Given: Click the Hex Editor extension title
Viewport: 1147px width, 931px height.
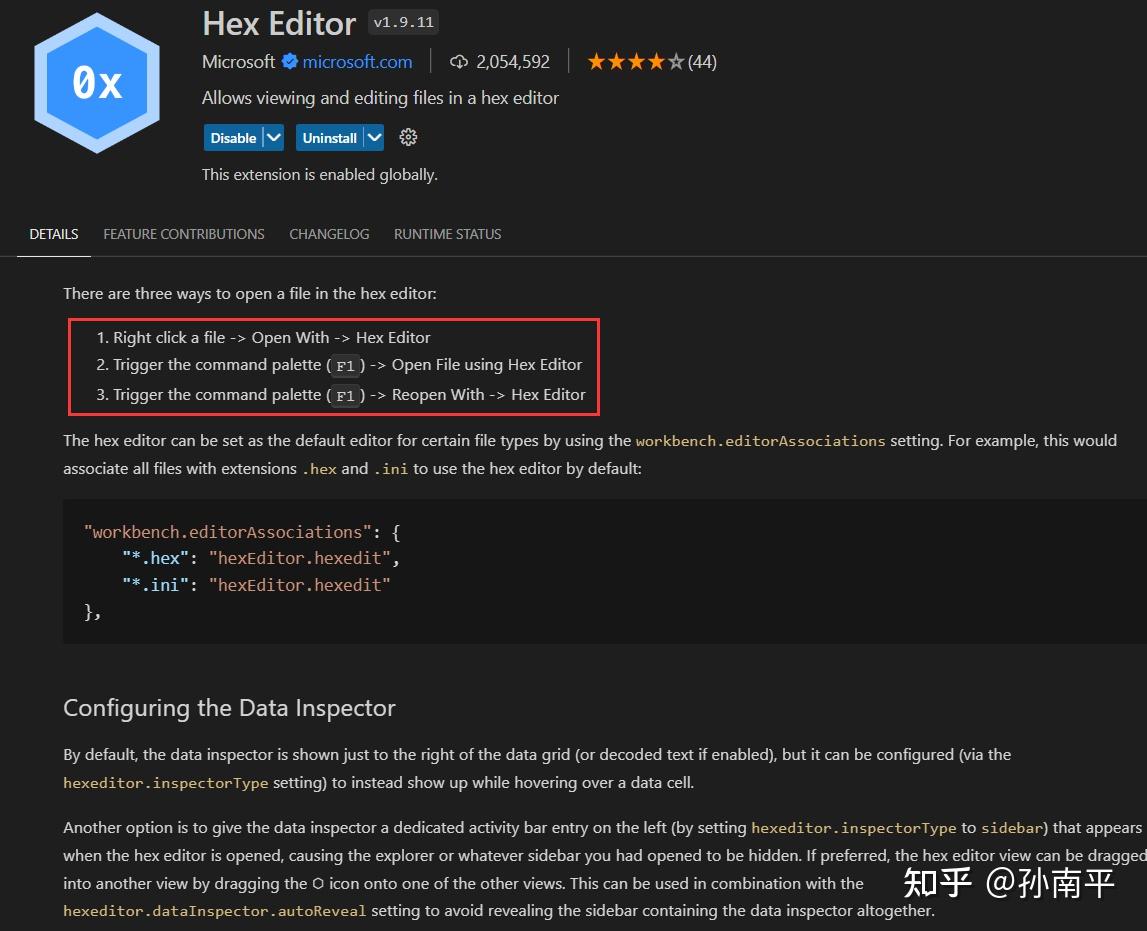Looking at the screenshot, I should pos(279,23).
